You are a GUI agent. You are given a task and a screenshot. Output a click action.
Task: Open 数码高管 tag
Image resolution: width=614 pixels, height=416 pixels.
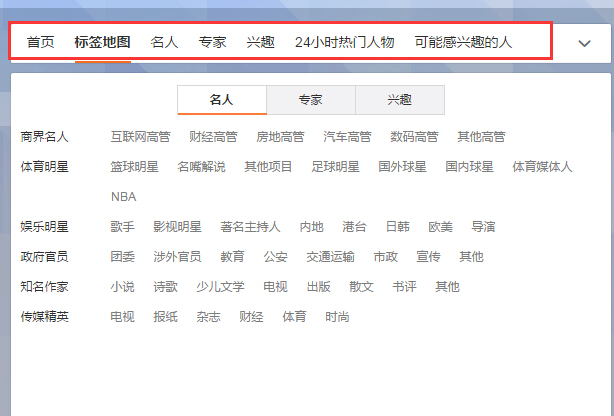(x=414, y=137)
